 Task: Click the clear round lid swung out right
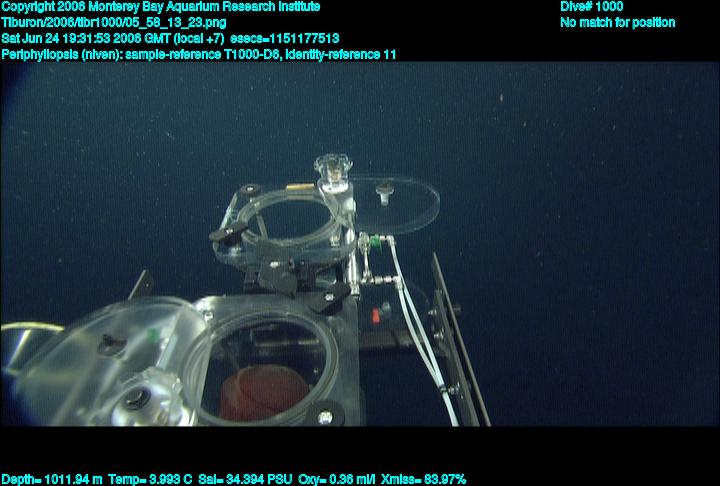(400, 199)
